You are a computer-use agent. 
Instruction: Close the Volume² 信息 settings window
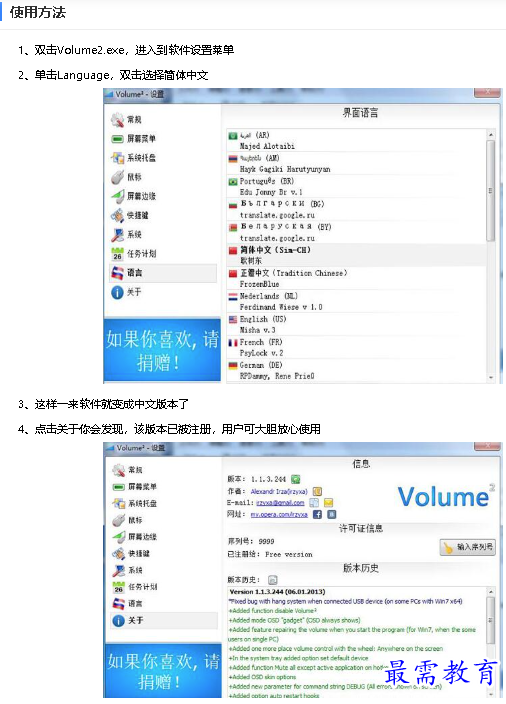[487, 446]
